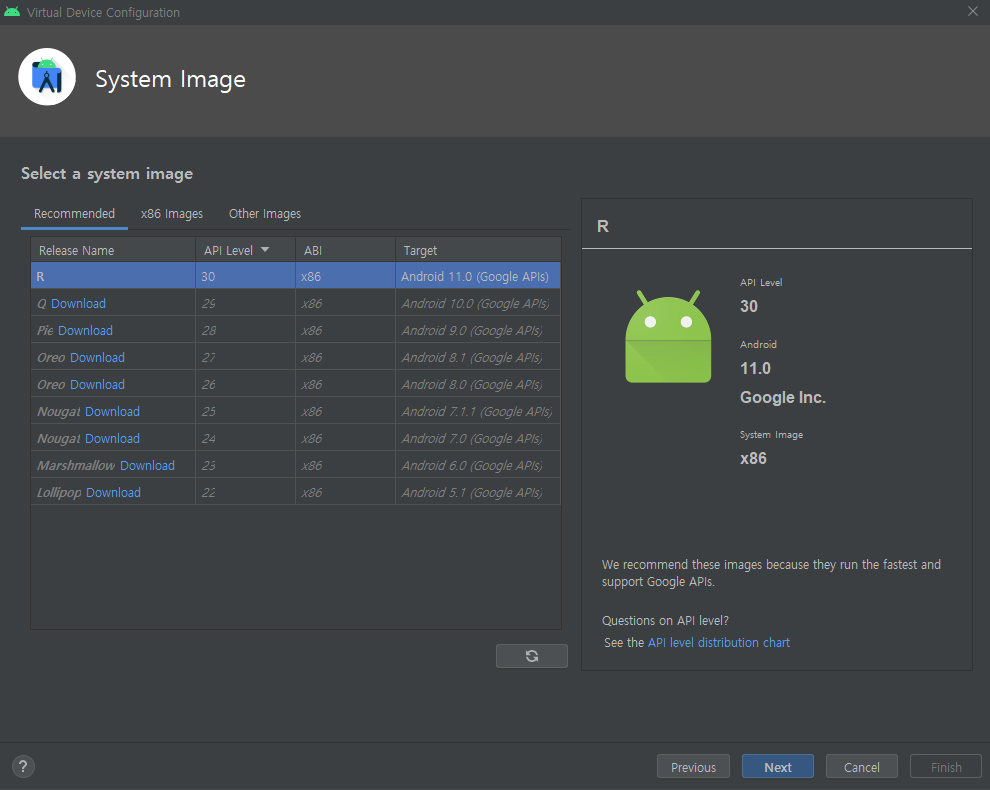Toggle API Level column sort arrow
The height and width of the screenshot is (790, 990).
265,250
